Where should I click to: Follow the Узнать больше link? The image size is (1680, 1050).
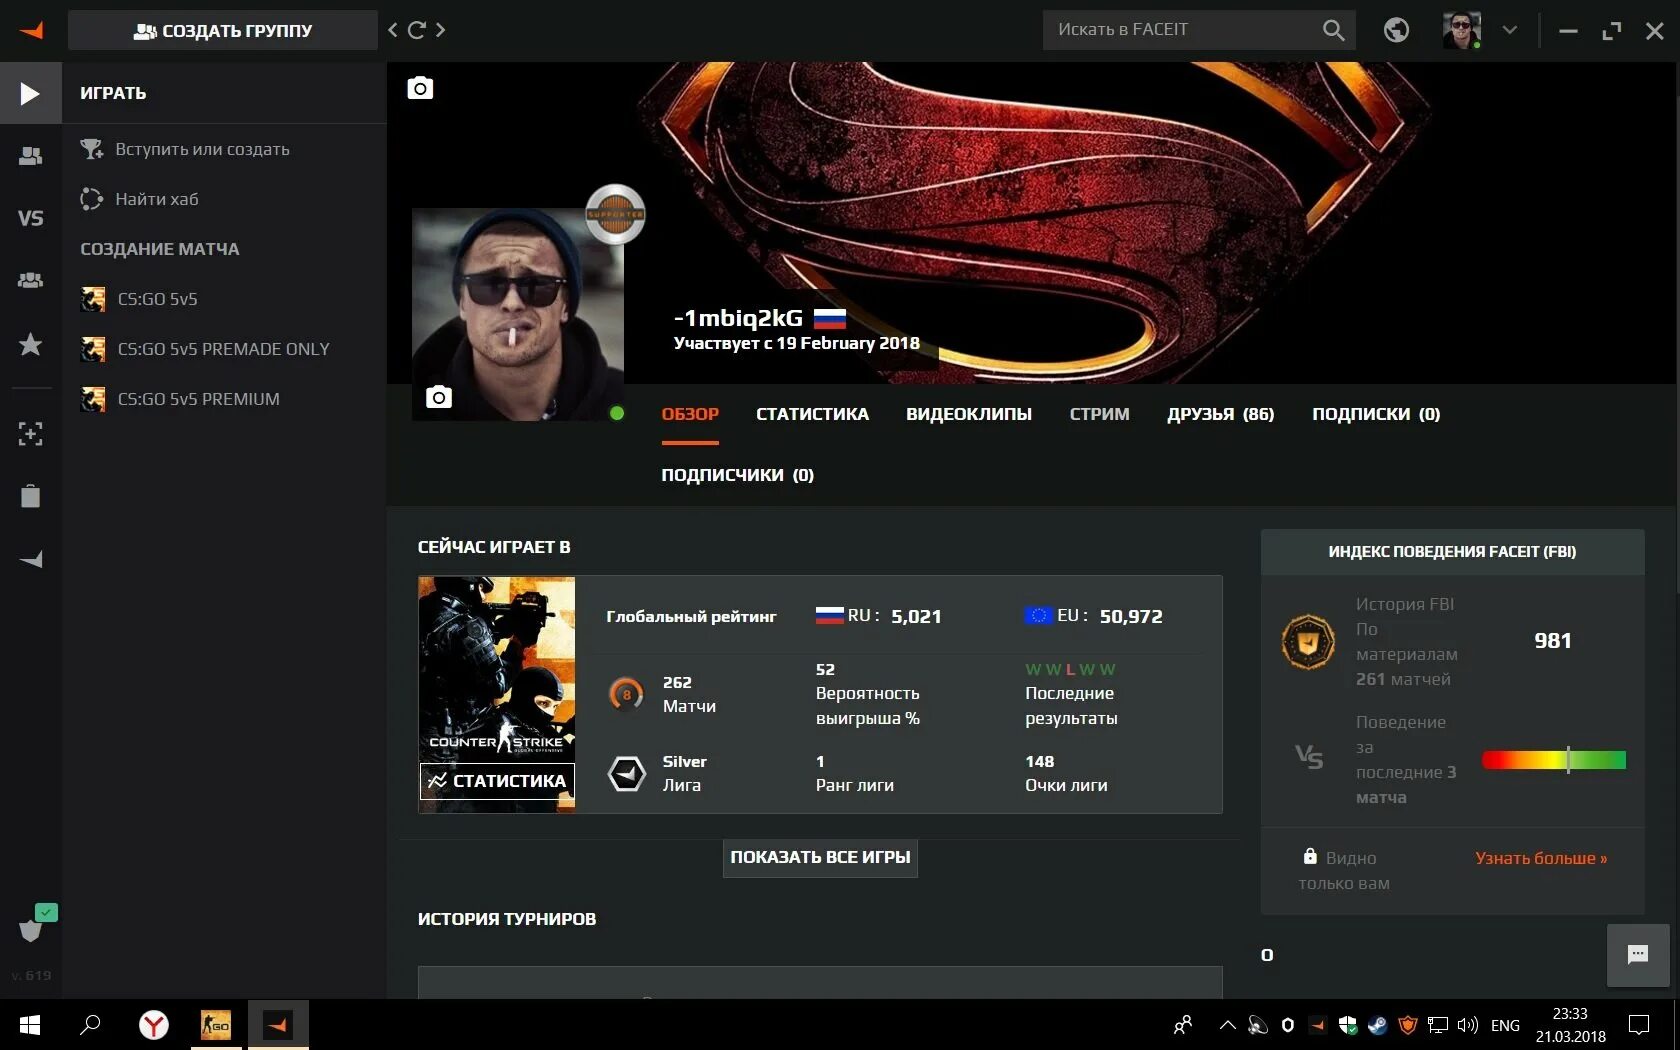coord(1541,858)
